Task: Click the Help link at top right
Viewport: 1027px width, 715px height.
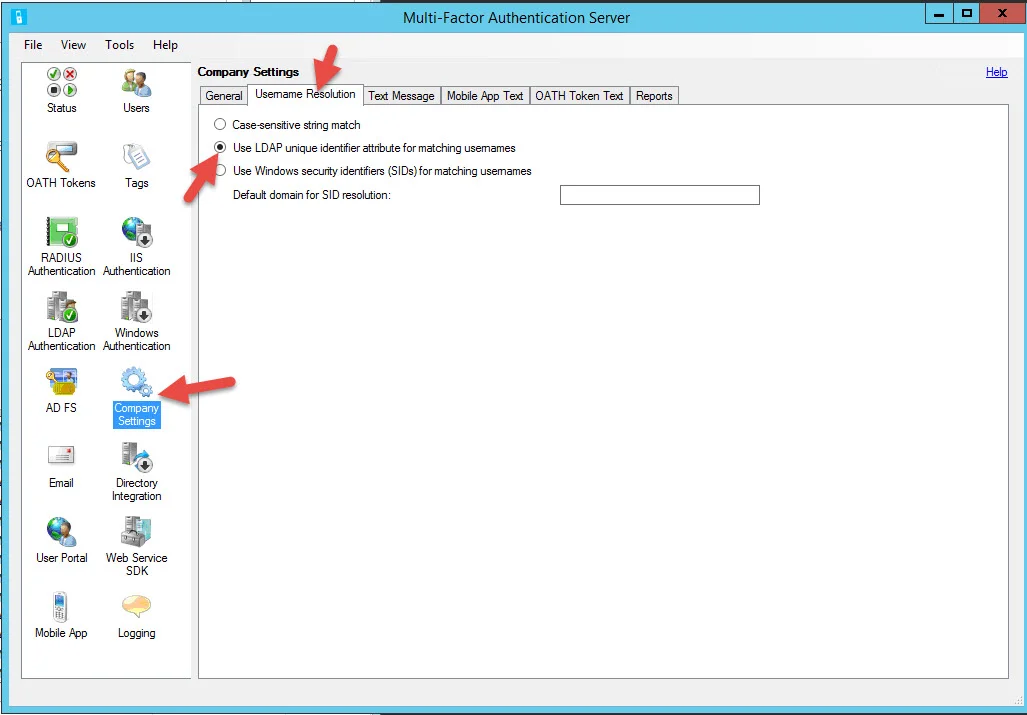Action: (996, 72)
